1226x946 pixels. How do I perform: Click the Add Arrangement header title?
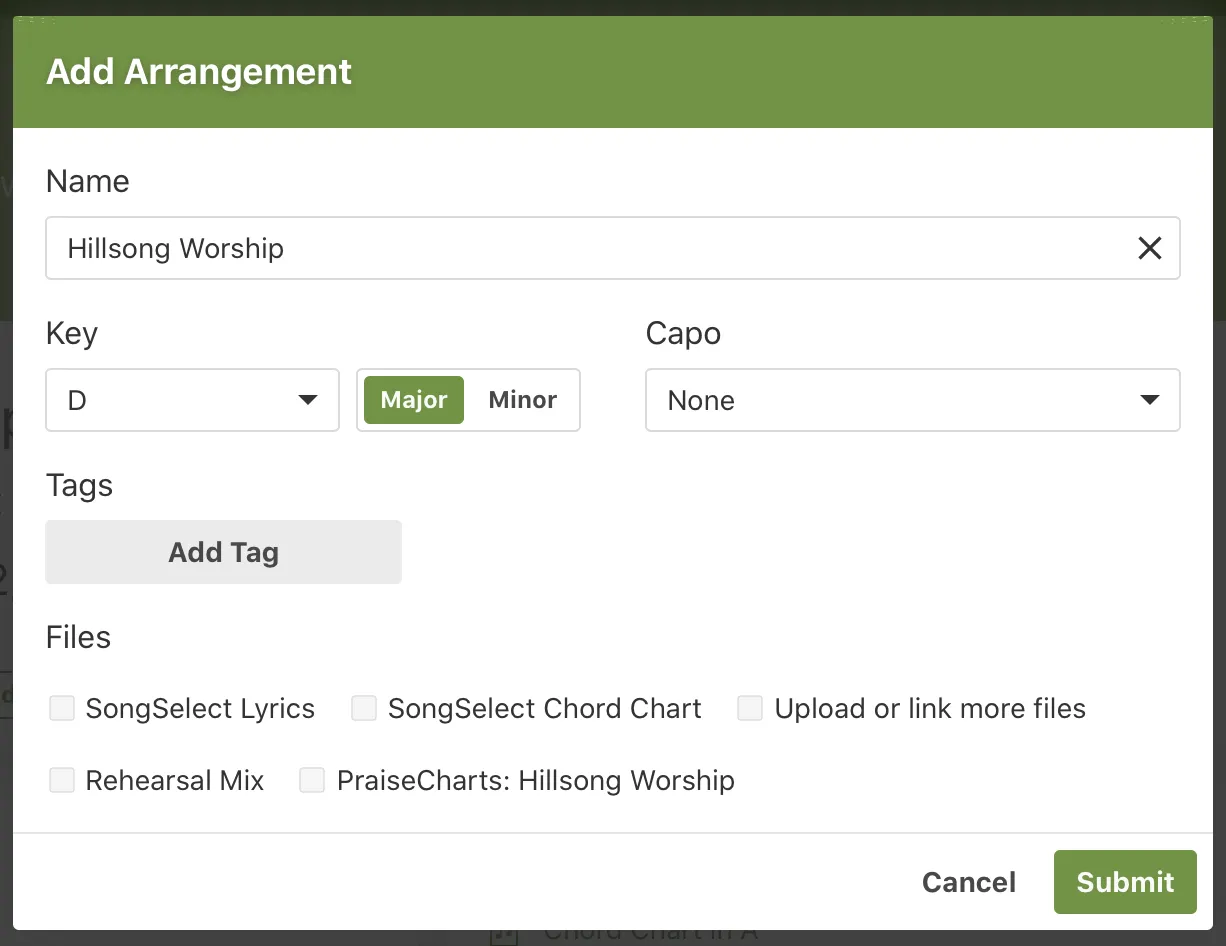(x=199, y=72)
